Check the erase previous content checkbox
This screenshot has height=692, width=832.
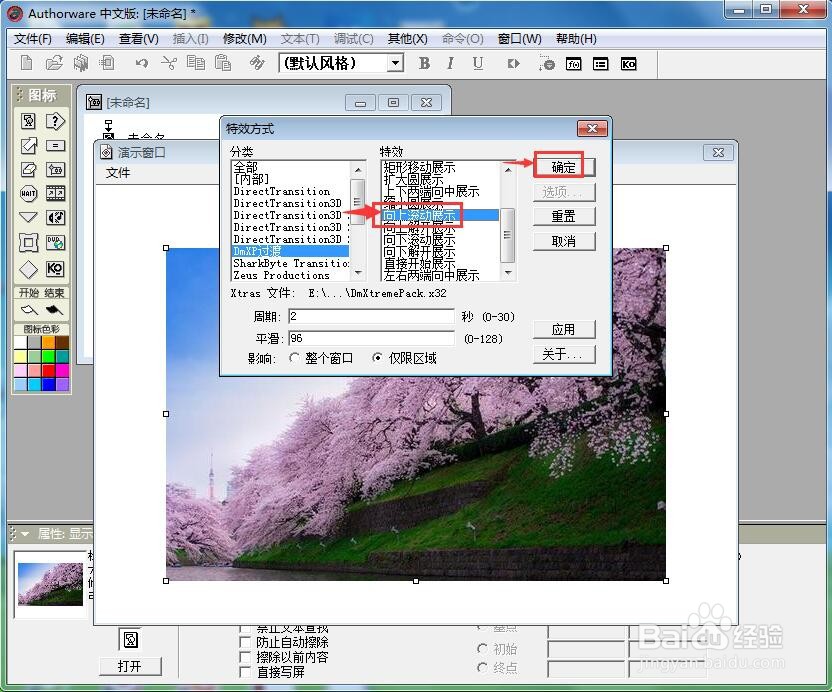click(x=245, y=657)
